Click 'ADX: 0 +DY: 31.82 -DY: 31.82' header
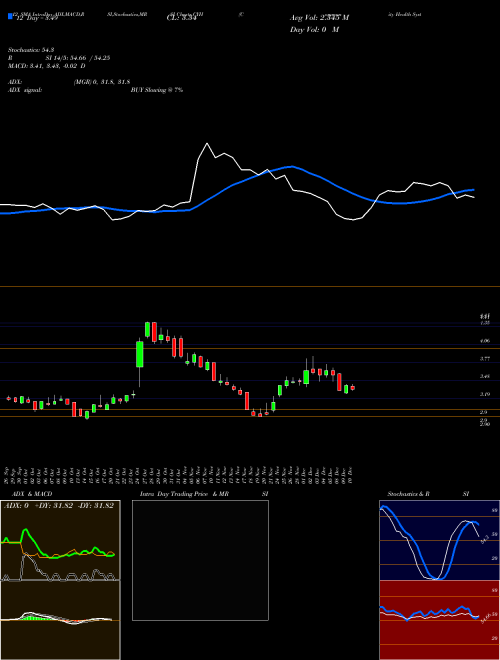The width and height of the screenshot is (500, 660). click(59, 506)
